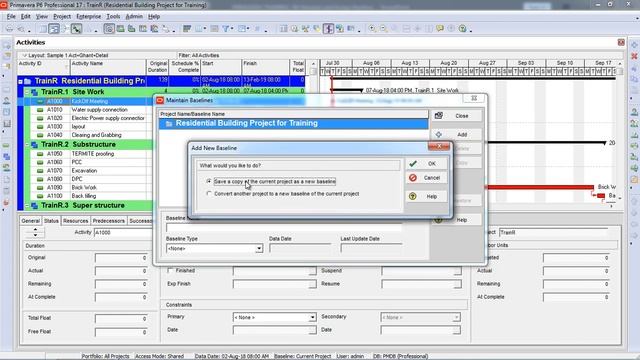The width and height of the screenshot is (640, 360).
Task: Click folder icon in Residential Building baseline row
Action: coord(169,124)
